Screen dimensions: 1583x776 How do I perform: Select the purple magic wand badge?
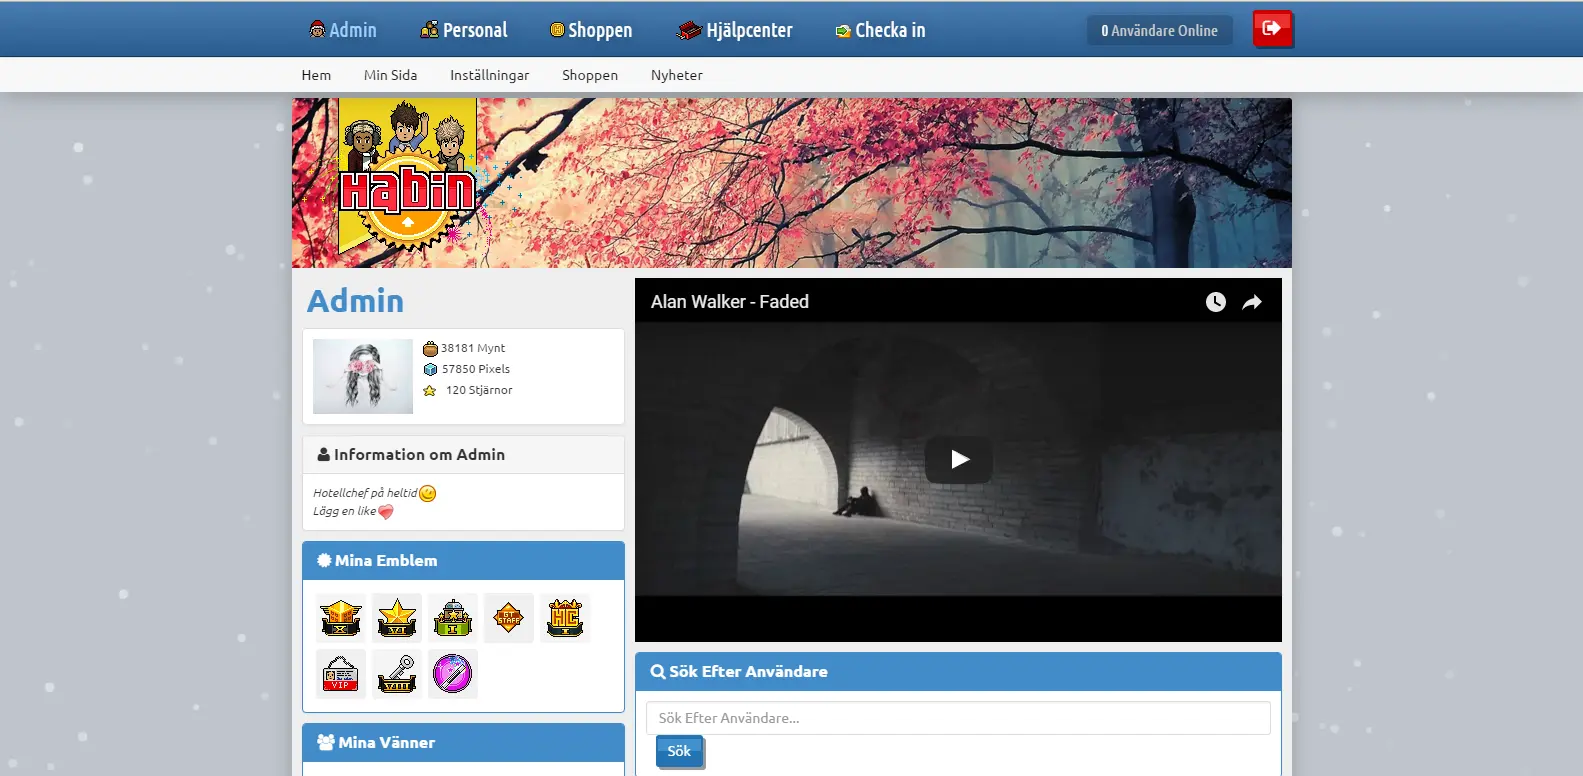tap(453, 674)
